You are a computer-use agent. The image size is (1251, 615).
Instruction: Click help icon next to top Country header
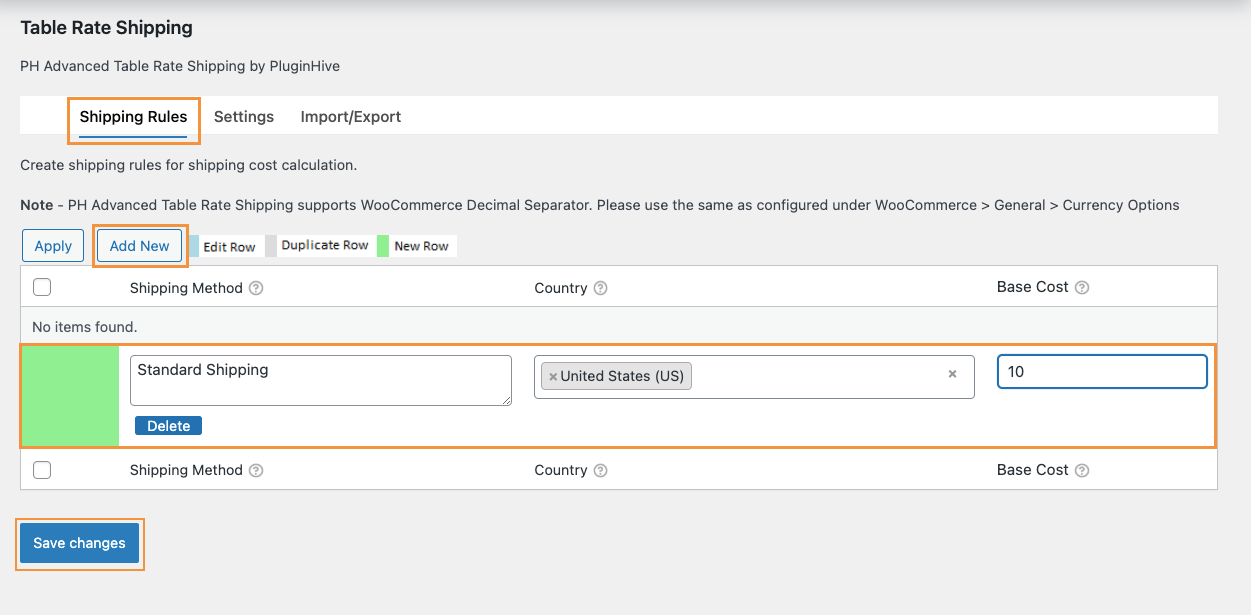point(600,288)
